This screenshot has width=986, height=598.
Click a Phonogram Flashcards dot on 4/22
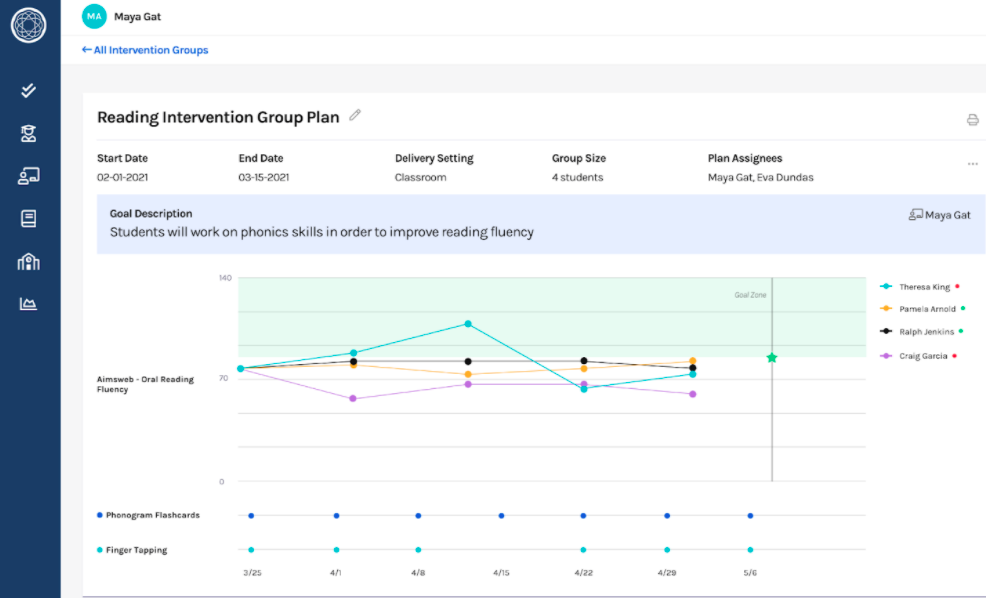pyautogui.click(x=582, y=515)
